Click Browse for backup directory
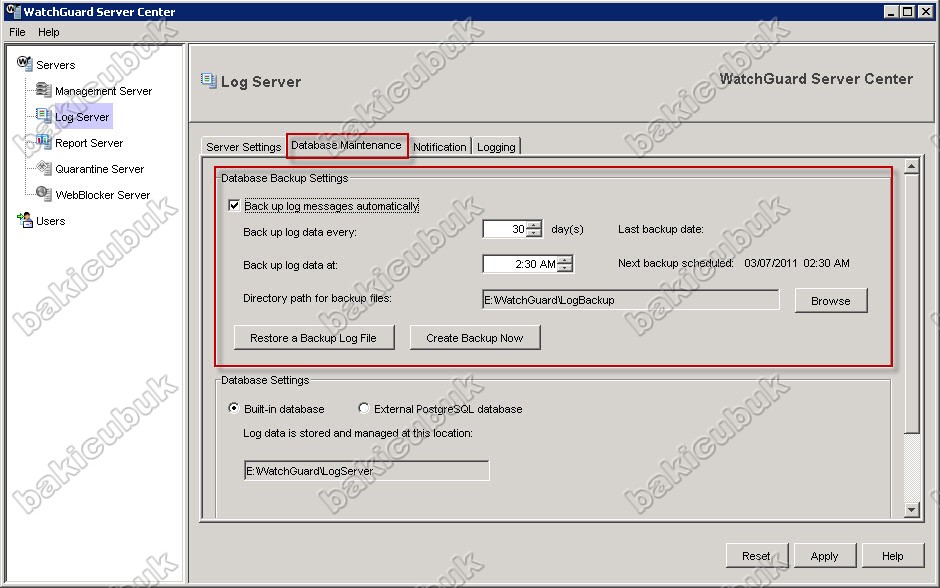The height and width of the screenshot is (588, 940). pyautogui.click(x=831, y=301)
